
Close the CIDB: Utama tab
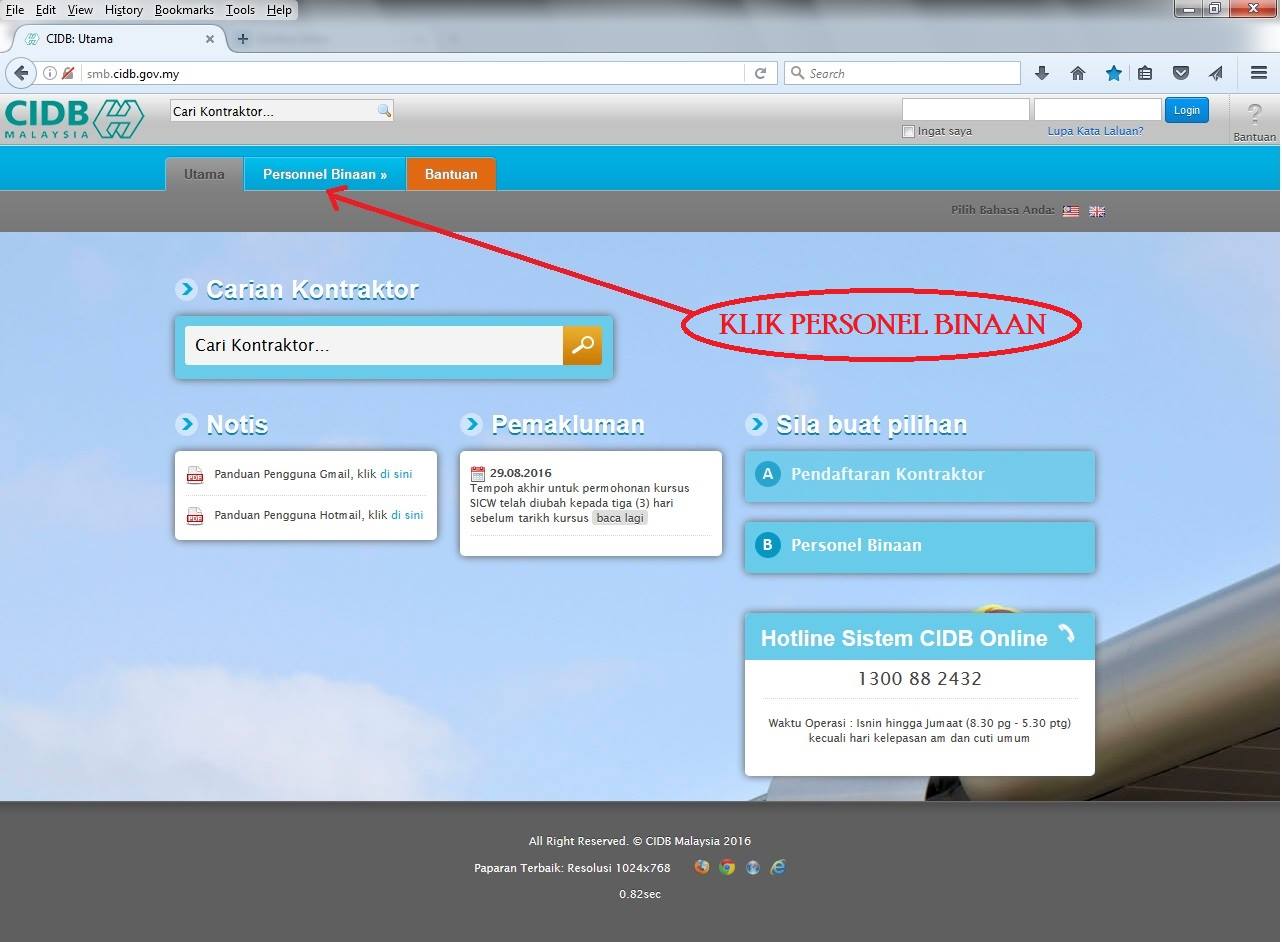pyautogui.click(x=210, y=39)
